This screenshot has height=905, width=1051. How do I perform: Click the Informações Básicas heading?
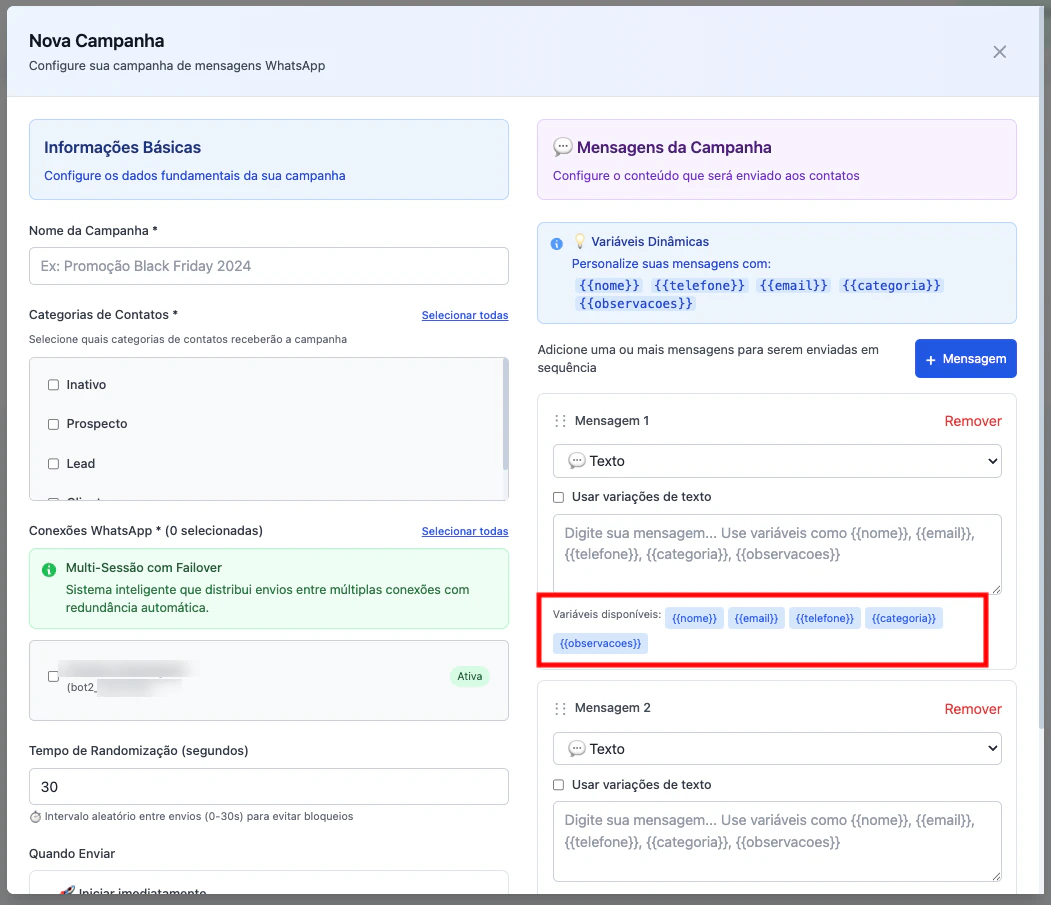click(x=123, y=147)
